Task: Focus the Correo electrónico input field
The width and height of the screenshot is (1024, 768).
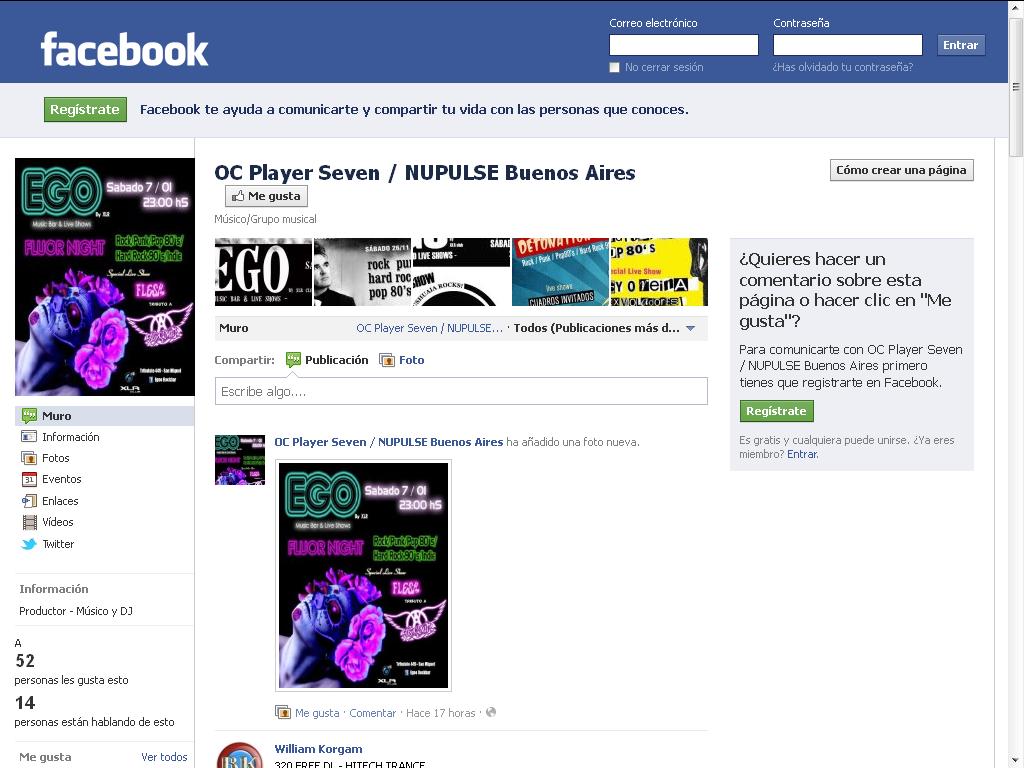Action: (684, 45)
